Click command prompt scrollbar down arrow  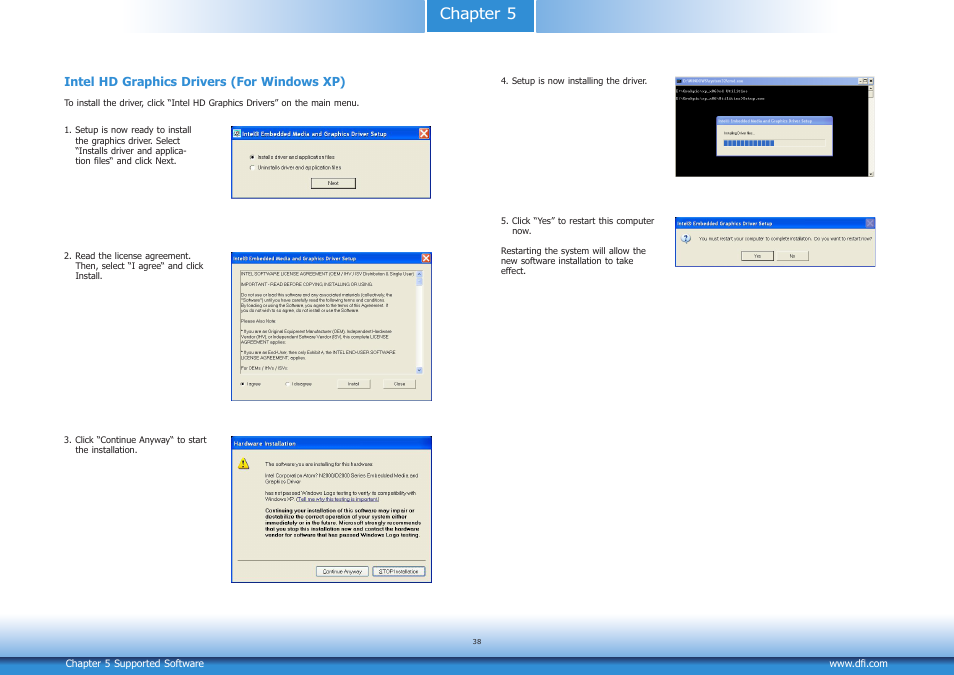tap(871, 174)
